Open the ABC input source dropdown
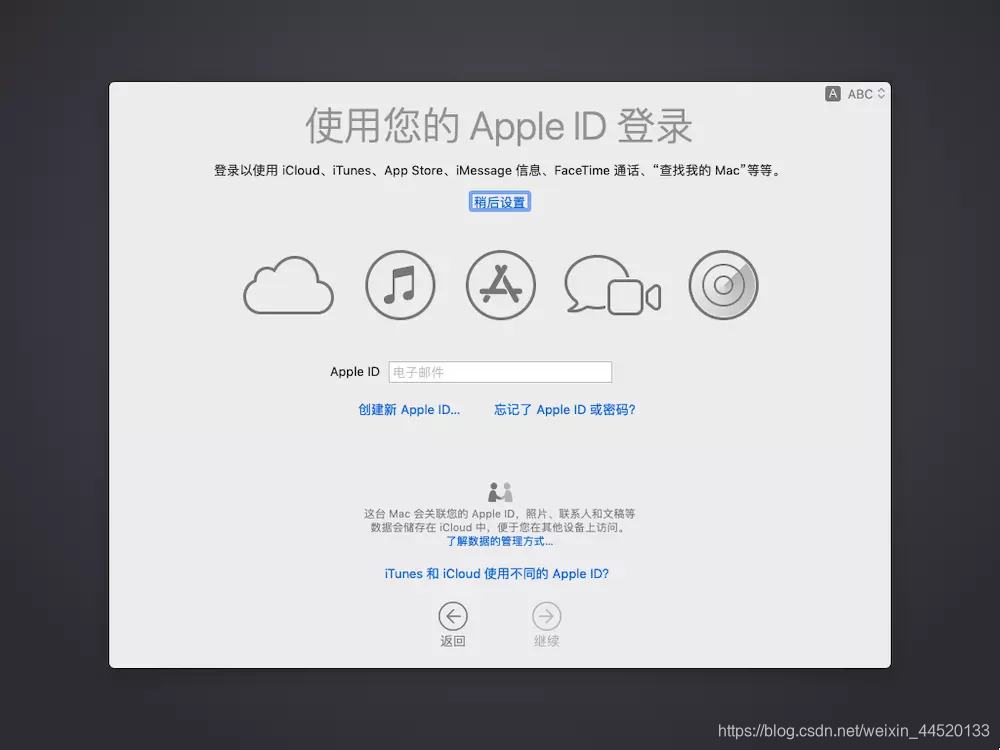The height and width of the screenshot is (750, 1000). pos(866,94)
